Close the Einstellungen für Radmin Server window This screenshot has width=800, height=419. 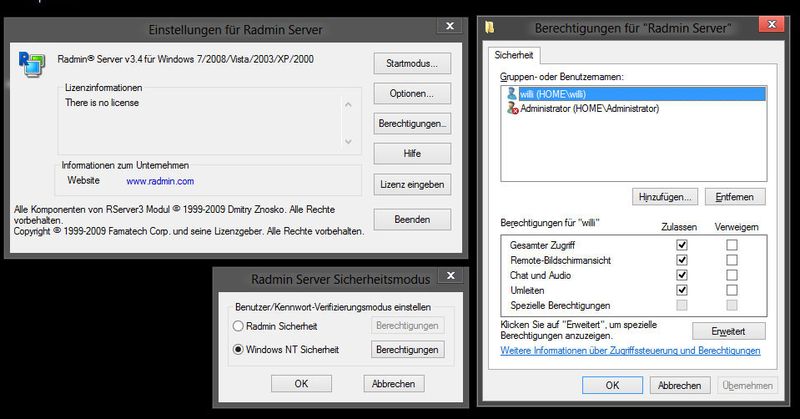coord(449,26)
